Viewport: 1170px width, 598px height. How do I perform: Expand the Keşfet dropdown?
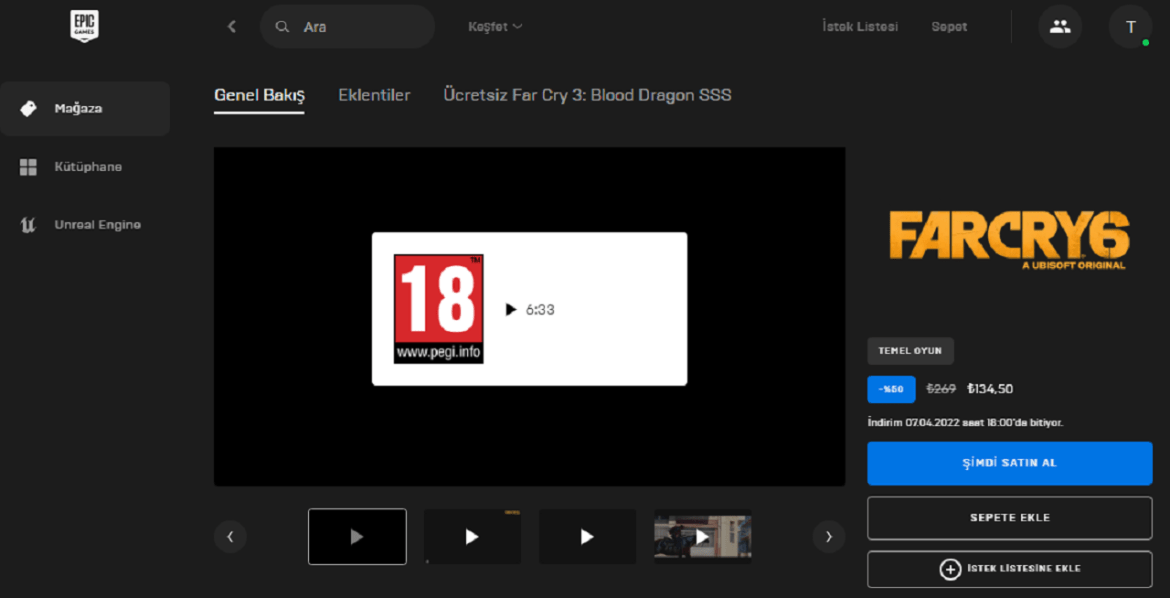(495, 27)
